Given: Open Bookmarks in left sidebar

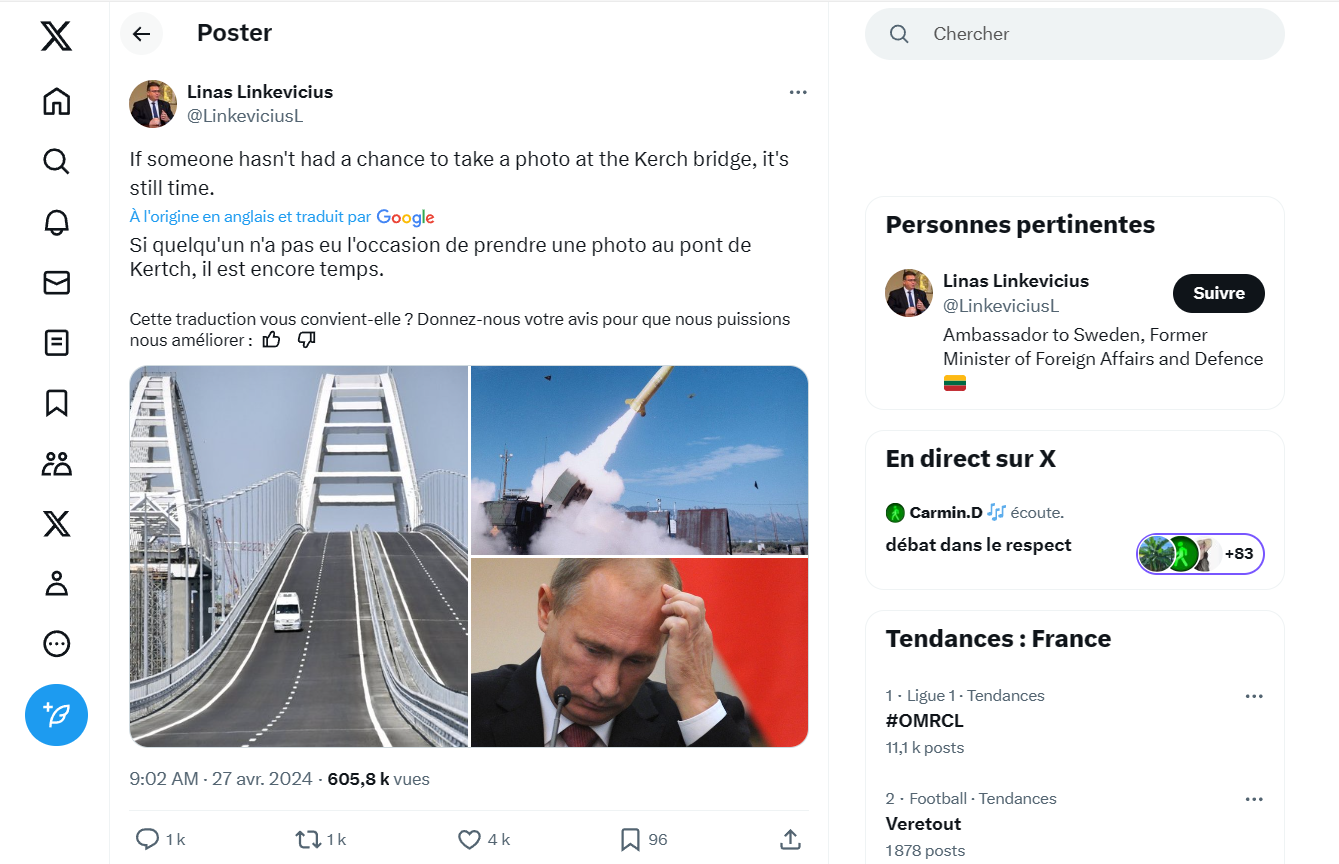Looking at the screenshot, I should pyautogui.click(x=56, y=403).
